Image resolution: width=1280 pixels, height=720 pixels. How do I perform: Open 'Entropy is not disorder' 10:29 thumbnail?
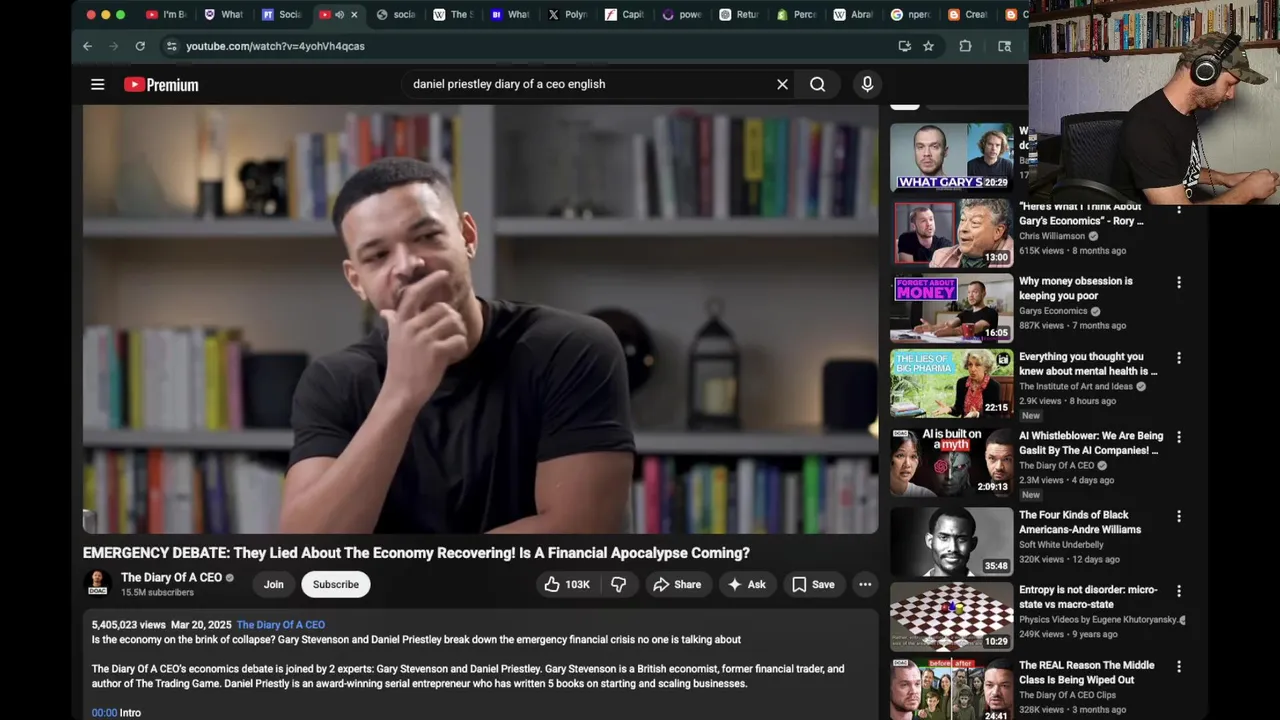coord(952,617)
